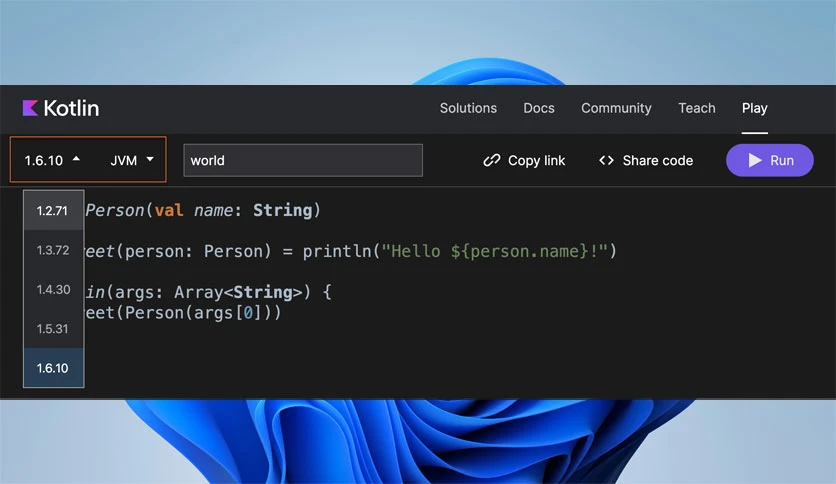Viewport: 836px width, 484px height.
Task: Click the 'Person(args[0])' code line
Action: (x=183, y=313)
